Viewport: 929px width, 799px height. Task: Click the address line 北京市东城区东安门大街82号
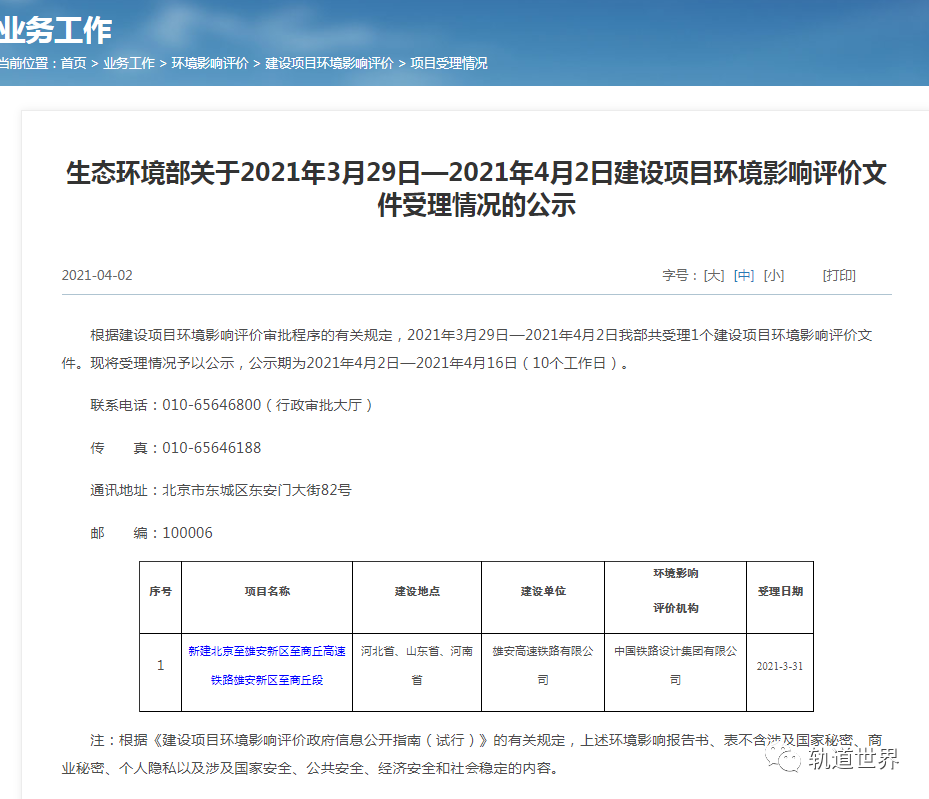(220, 490)
